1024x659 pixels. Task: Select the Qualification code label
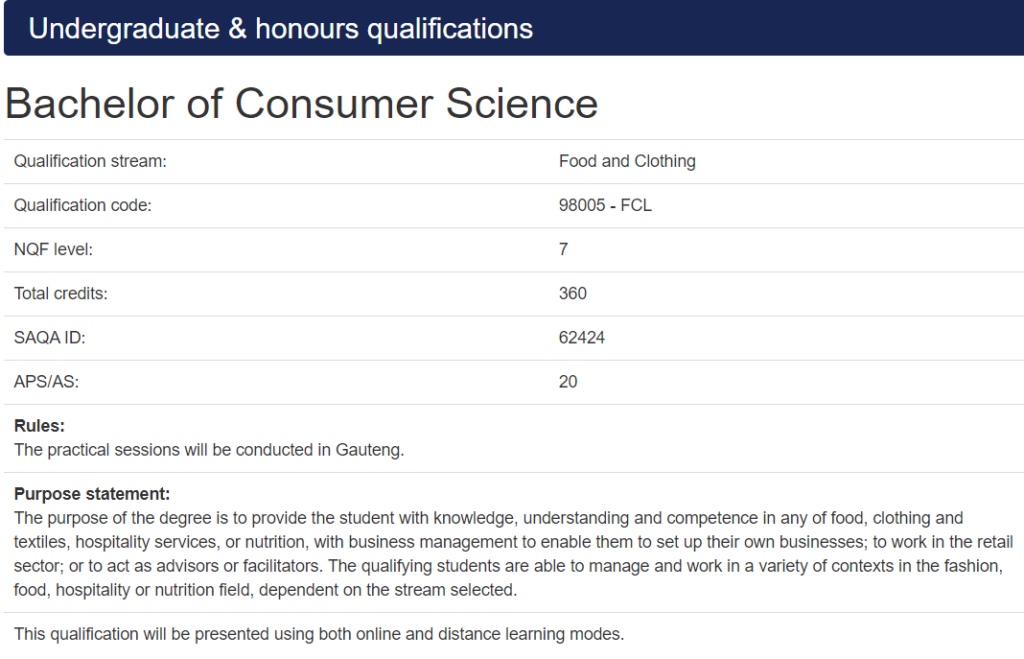82,205
